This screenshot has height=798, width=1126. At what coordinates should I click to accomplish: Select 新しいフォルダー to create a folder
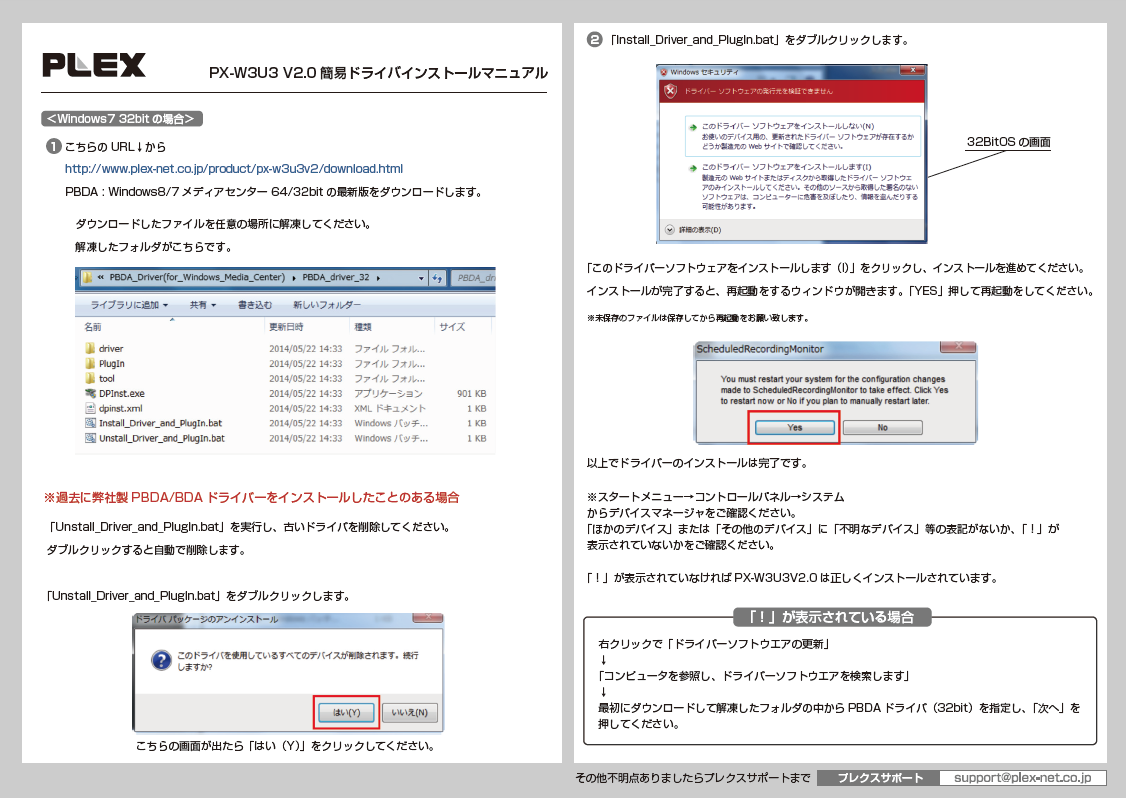coord(325,304)
